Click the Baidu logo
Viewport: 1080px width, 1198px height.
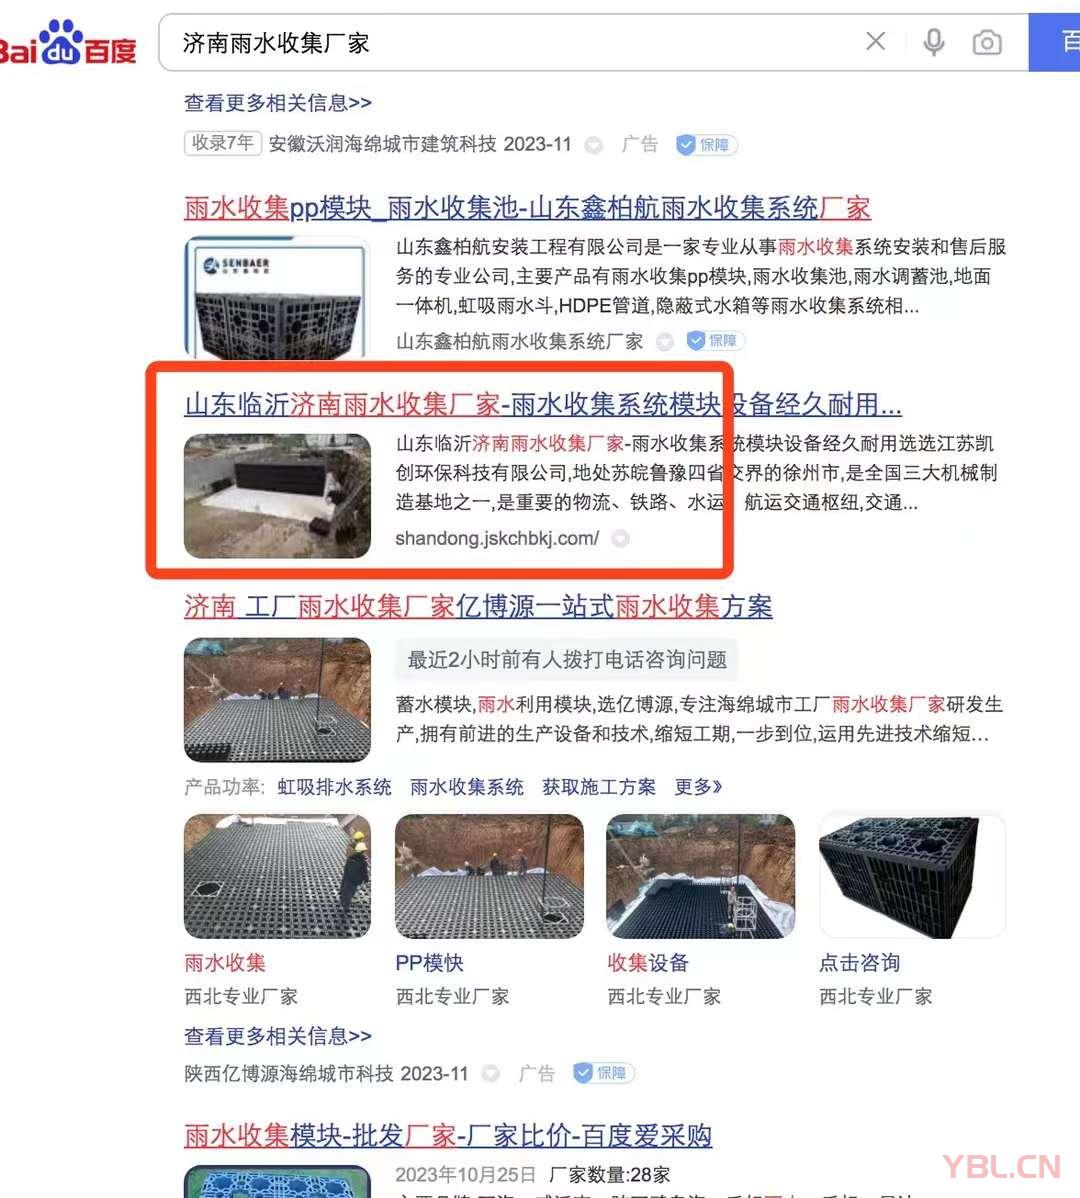click(67, 43)
